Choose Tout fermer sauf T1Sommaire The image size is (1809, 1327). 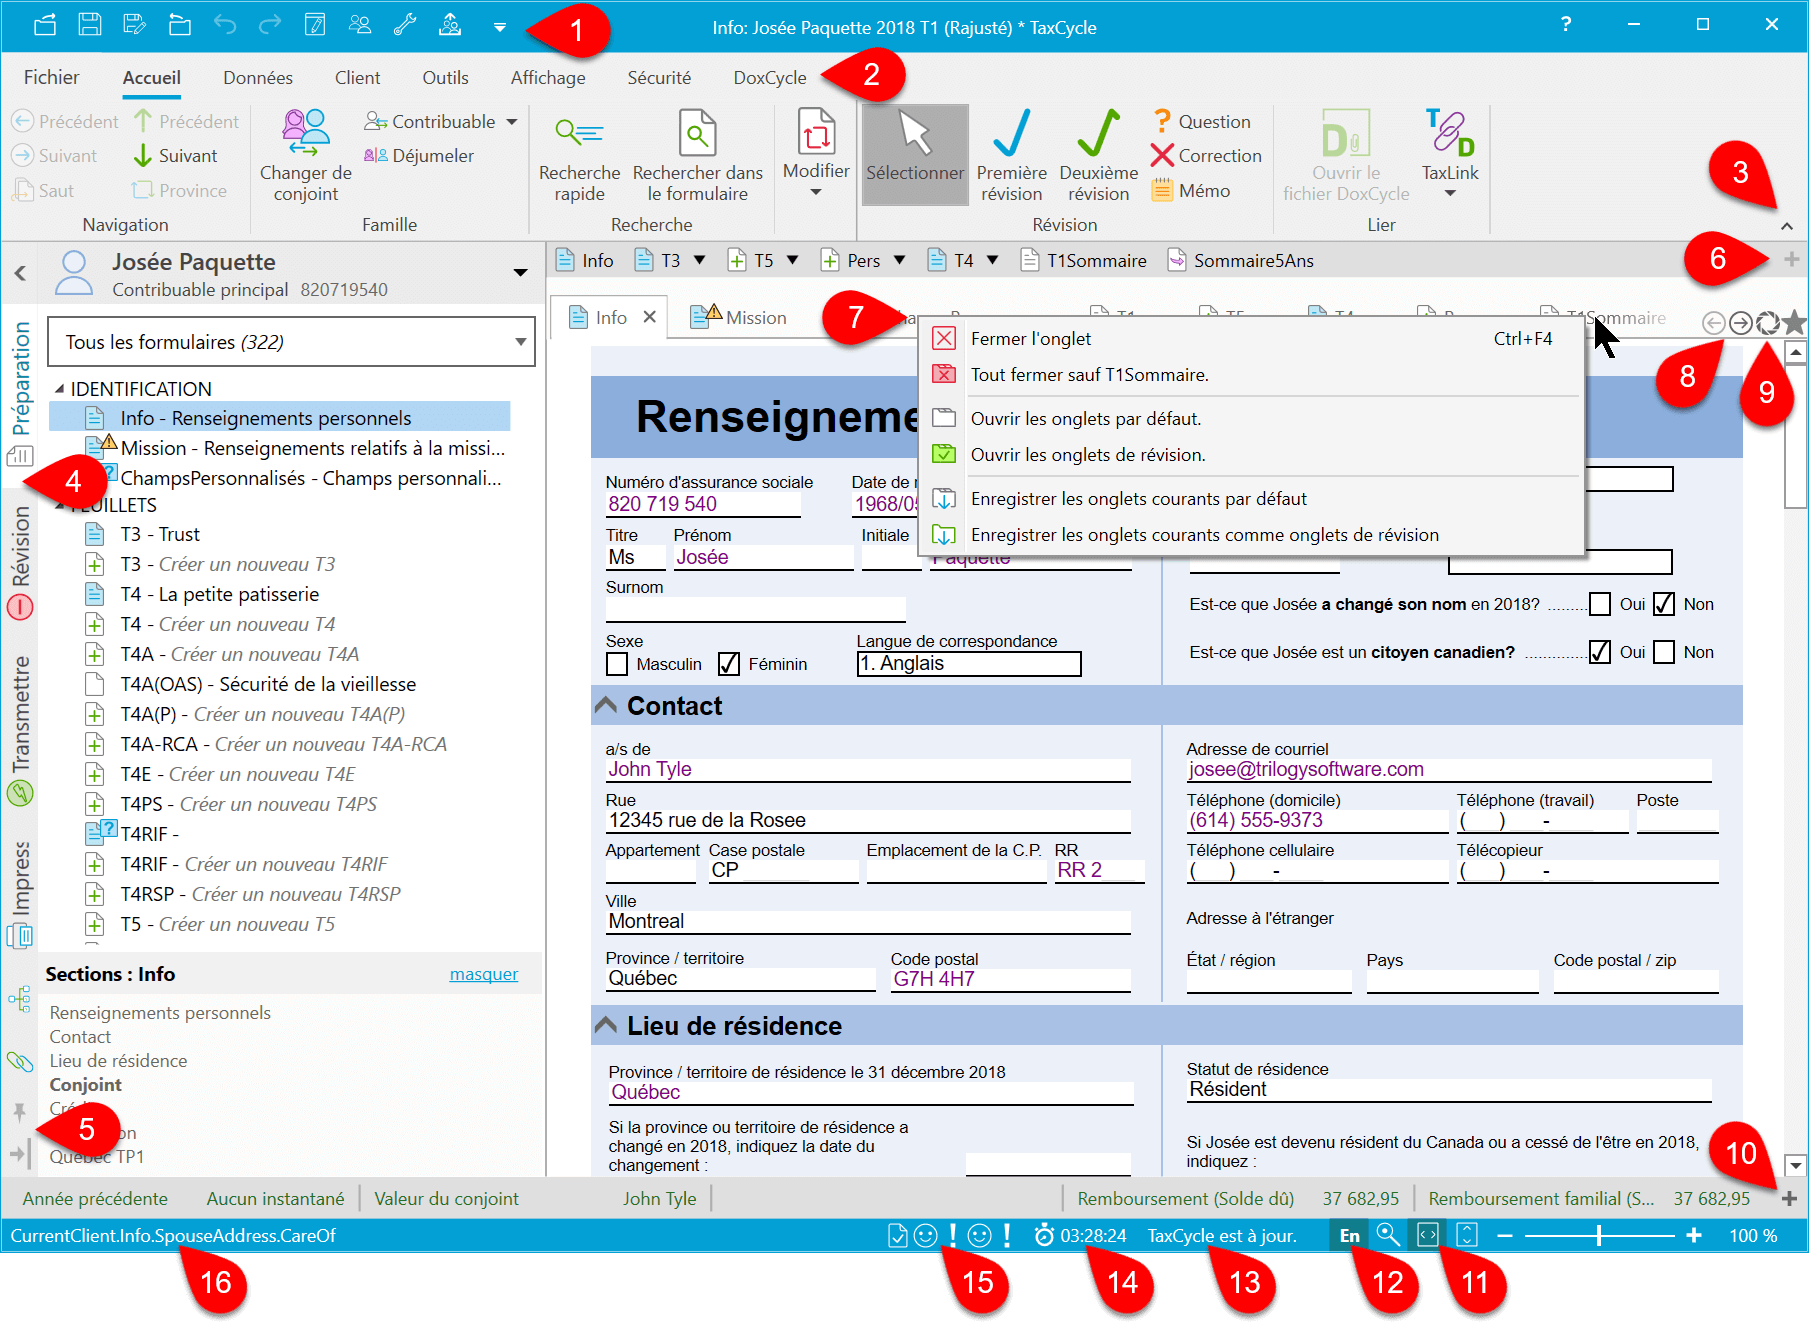[1251, 375]
